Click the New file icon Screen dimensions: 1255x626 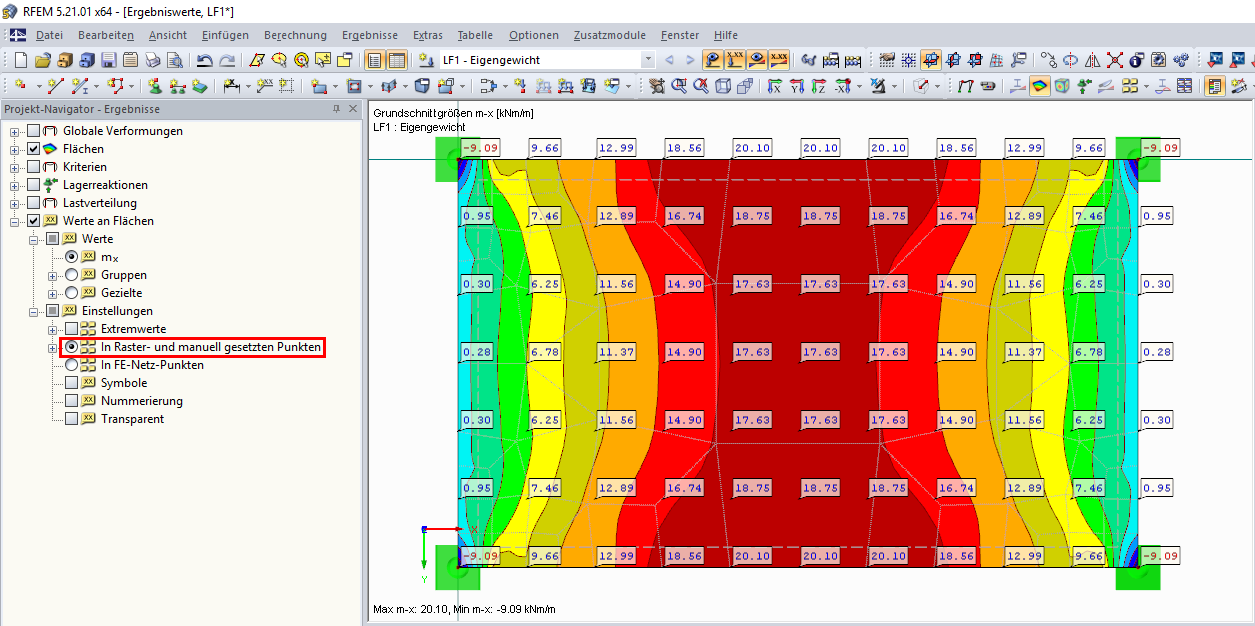pos(22,60)
